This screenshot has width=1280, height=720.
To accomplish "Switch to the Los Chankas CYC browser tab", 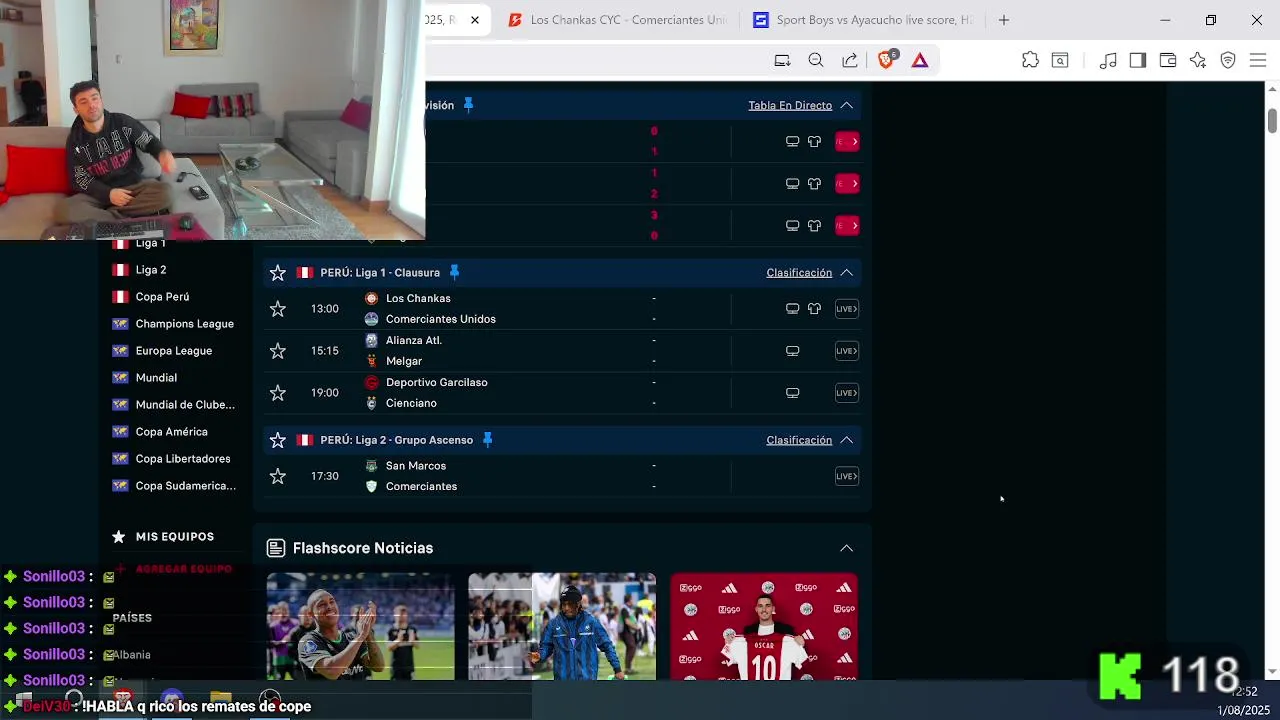I will pyautogui.click(x=617, y=20).
